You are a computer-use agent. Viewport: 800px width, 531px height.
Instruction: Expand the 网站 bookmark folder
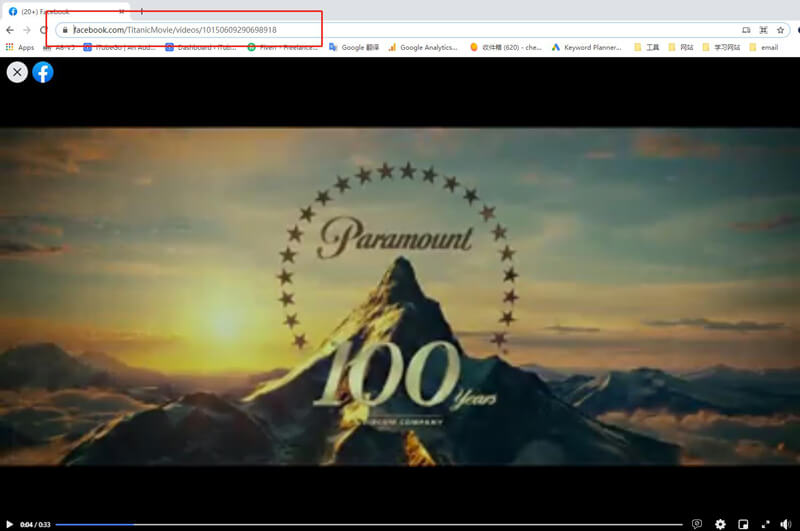coord(681,47)
